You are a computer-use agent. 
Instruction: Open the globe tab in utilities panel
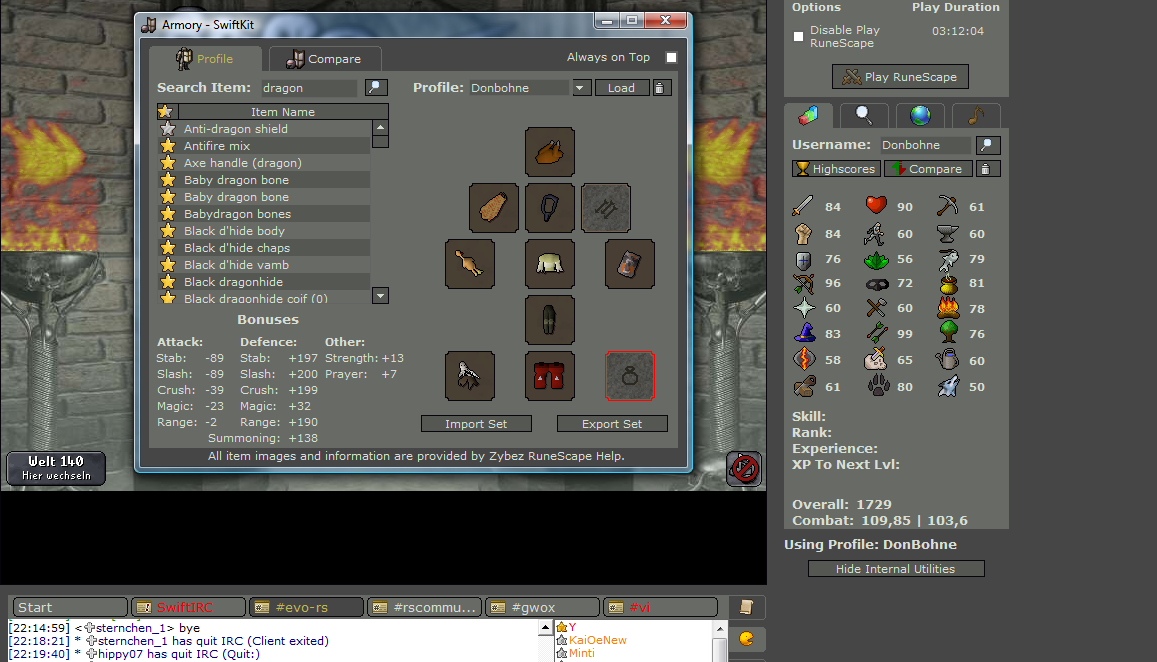coord(920,115)
